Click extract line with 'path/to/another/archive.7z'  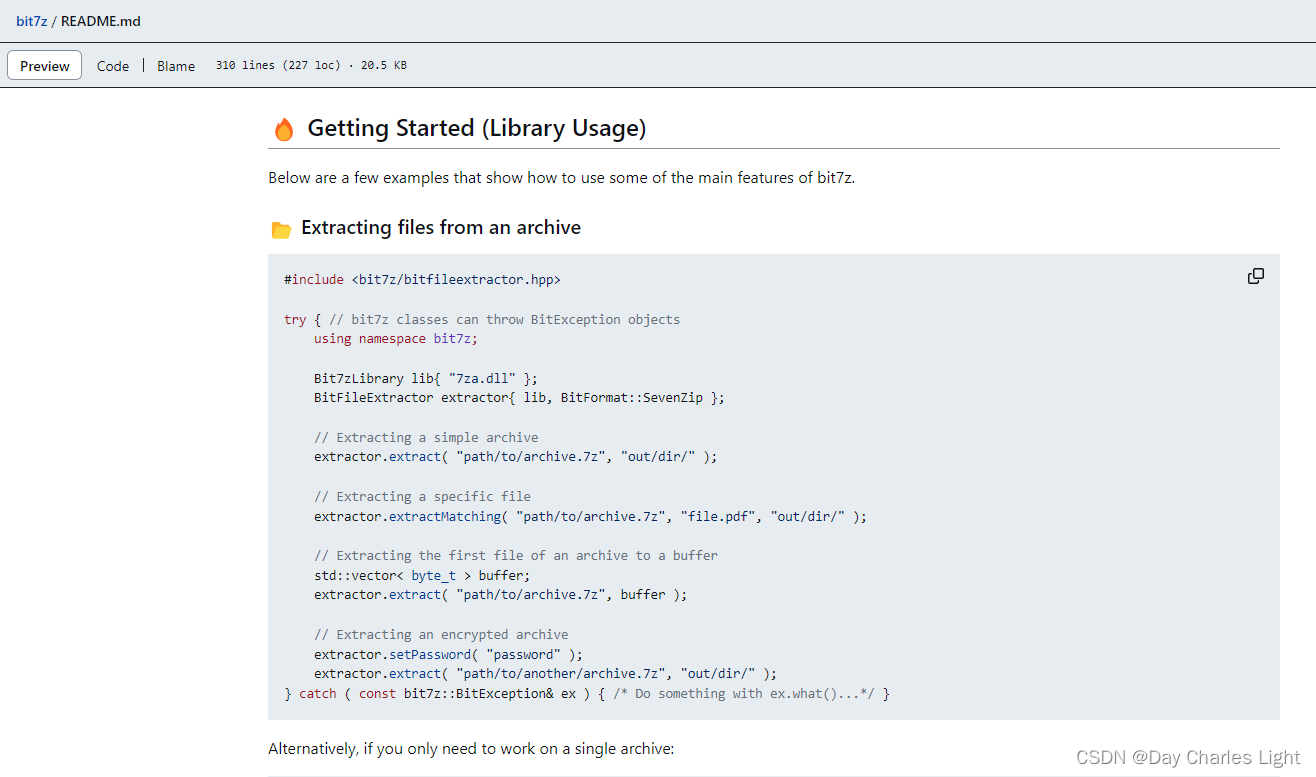(x=545, y=674)
